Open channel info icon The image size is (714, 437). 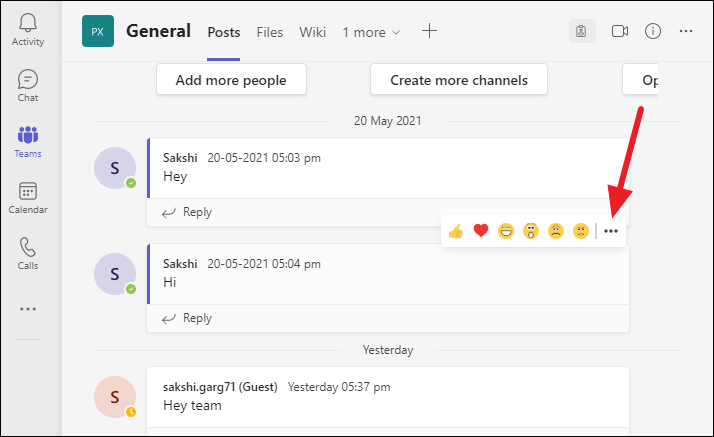coord(653,31)
